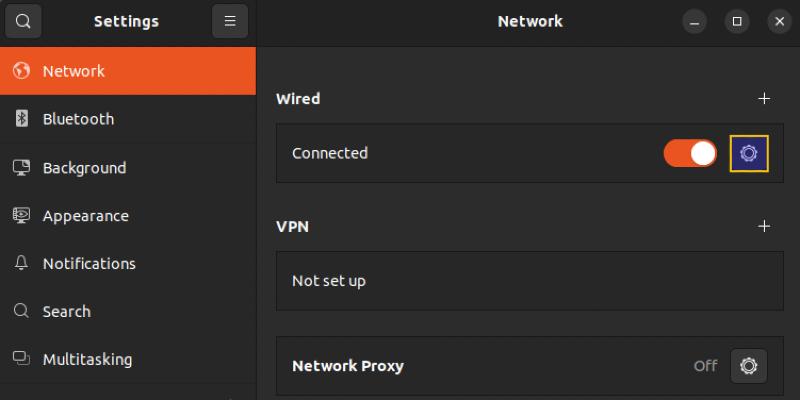Add a new VPN connection

pyautogui.click(x=765, y=226)
